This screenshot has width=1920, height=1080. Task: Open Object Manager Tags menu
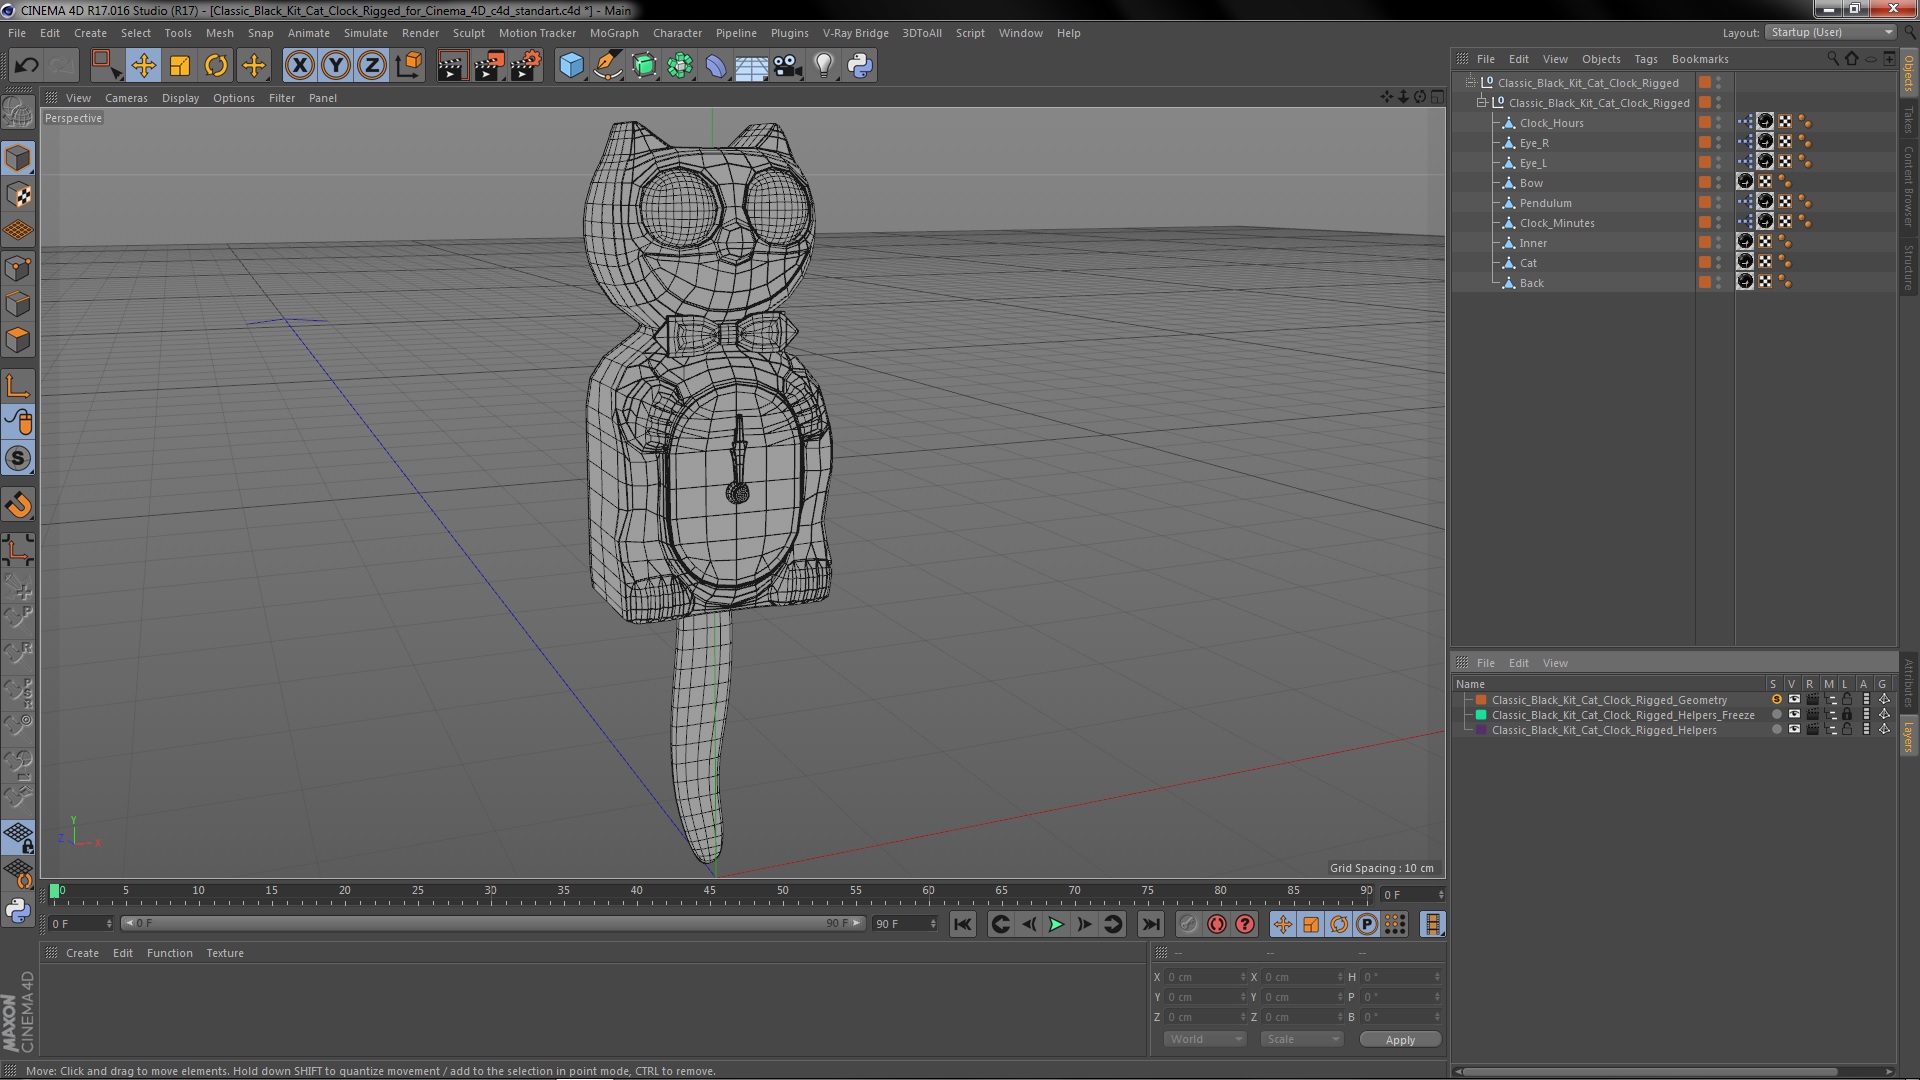click(x=1645, y=59)
